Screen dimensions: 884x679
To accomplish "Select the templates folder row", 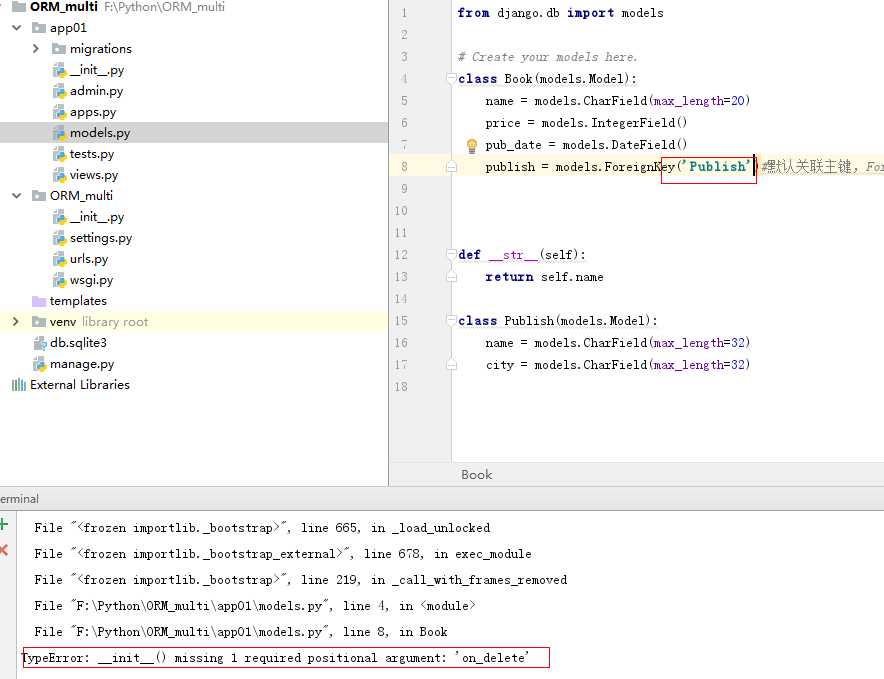I will [194, 301].
